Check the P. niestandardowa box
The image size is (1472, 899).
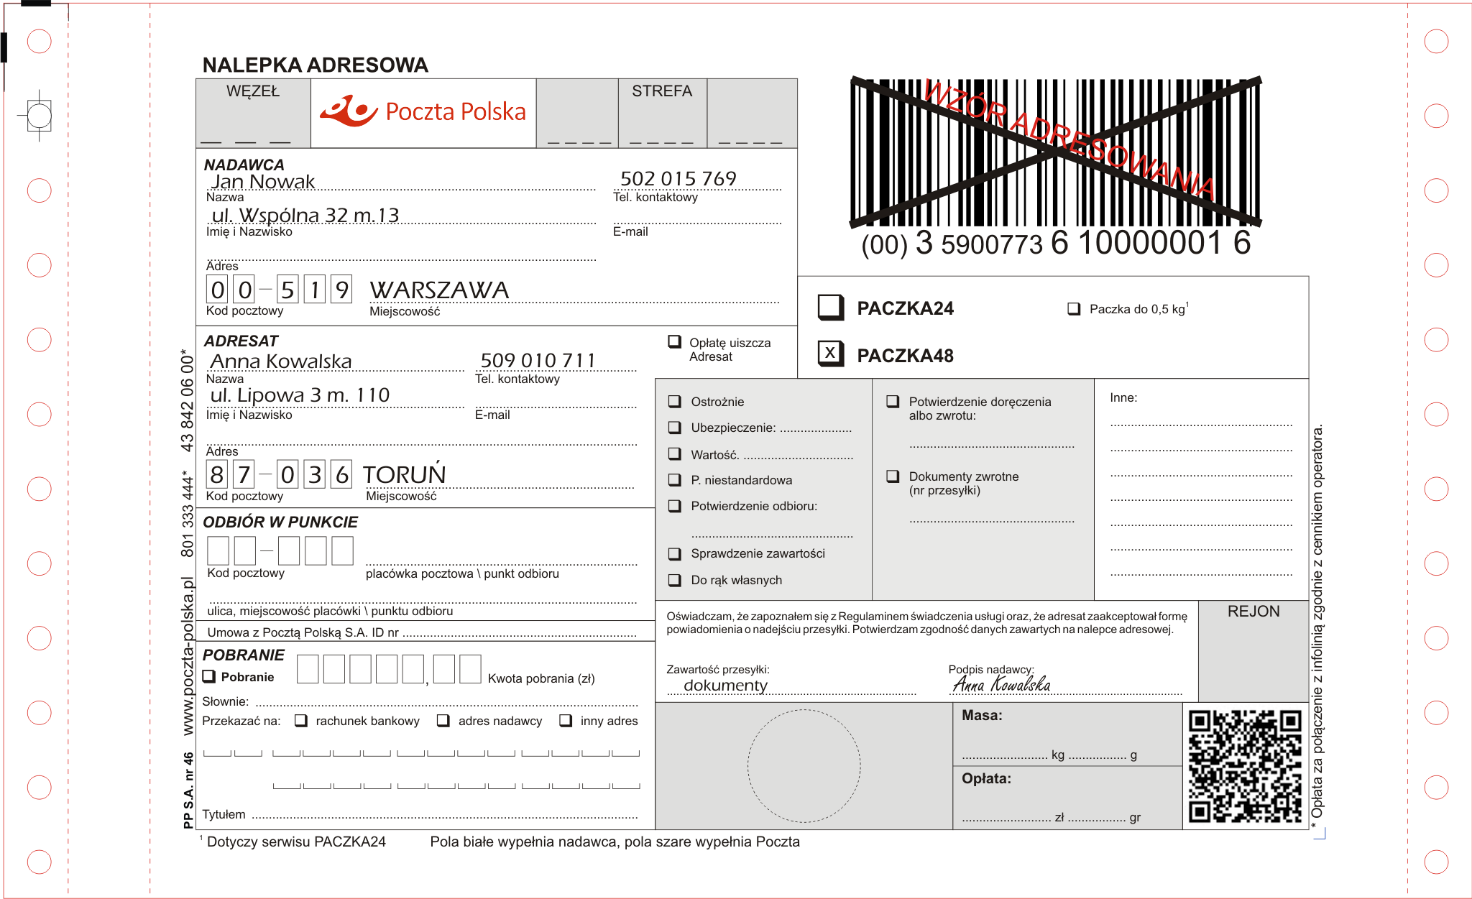coord(675,480)
